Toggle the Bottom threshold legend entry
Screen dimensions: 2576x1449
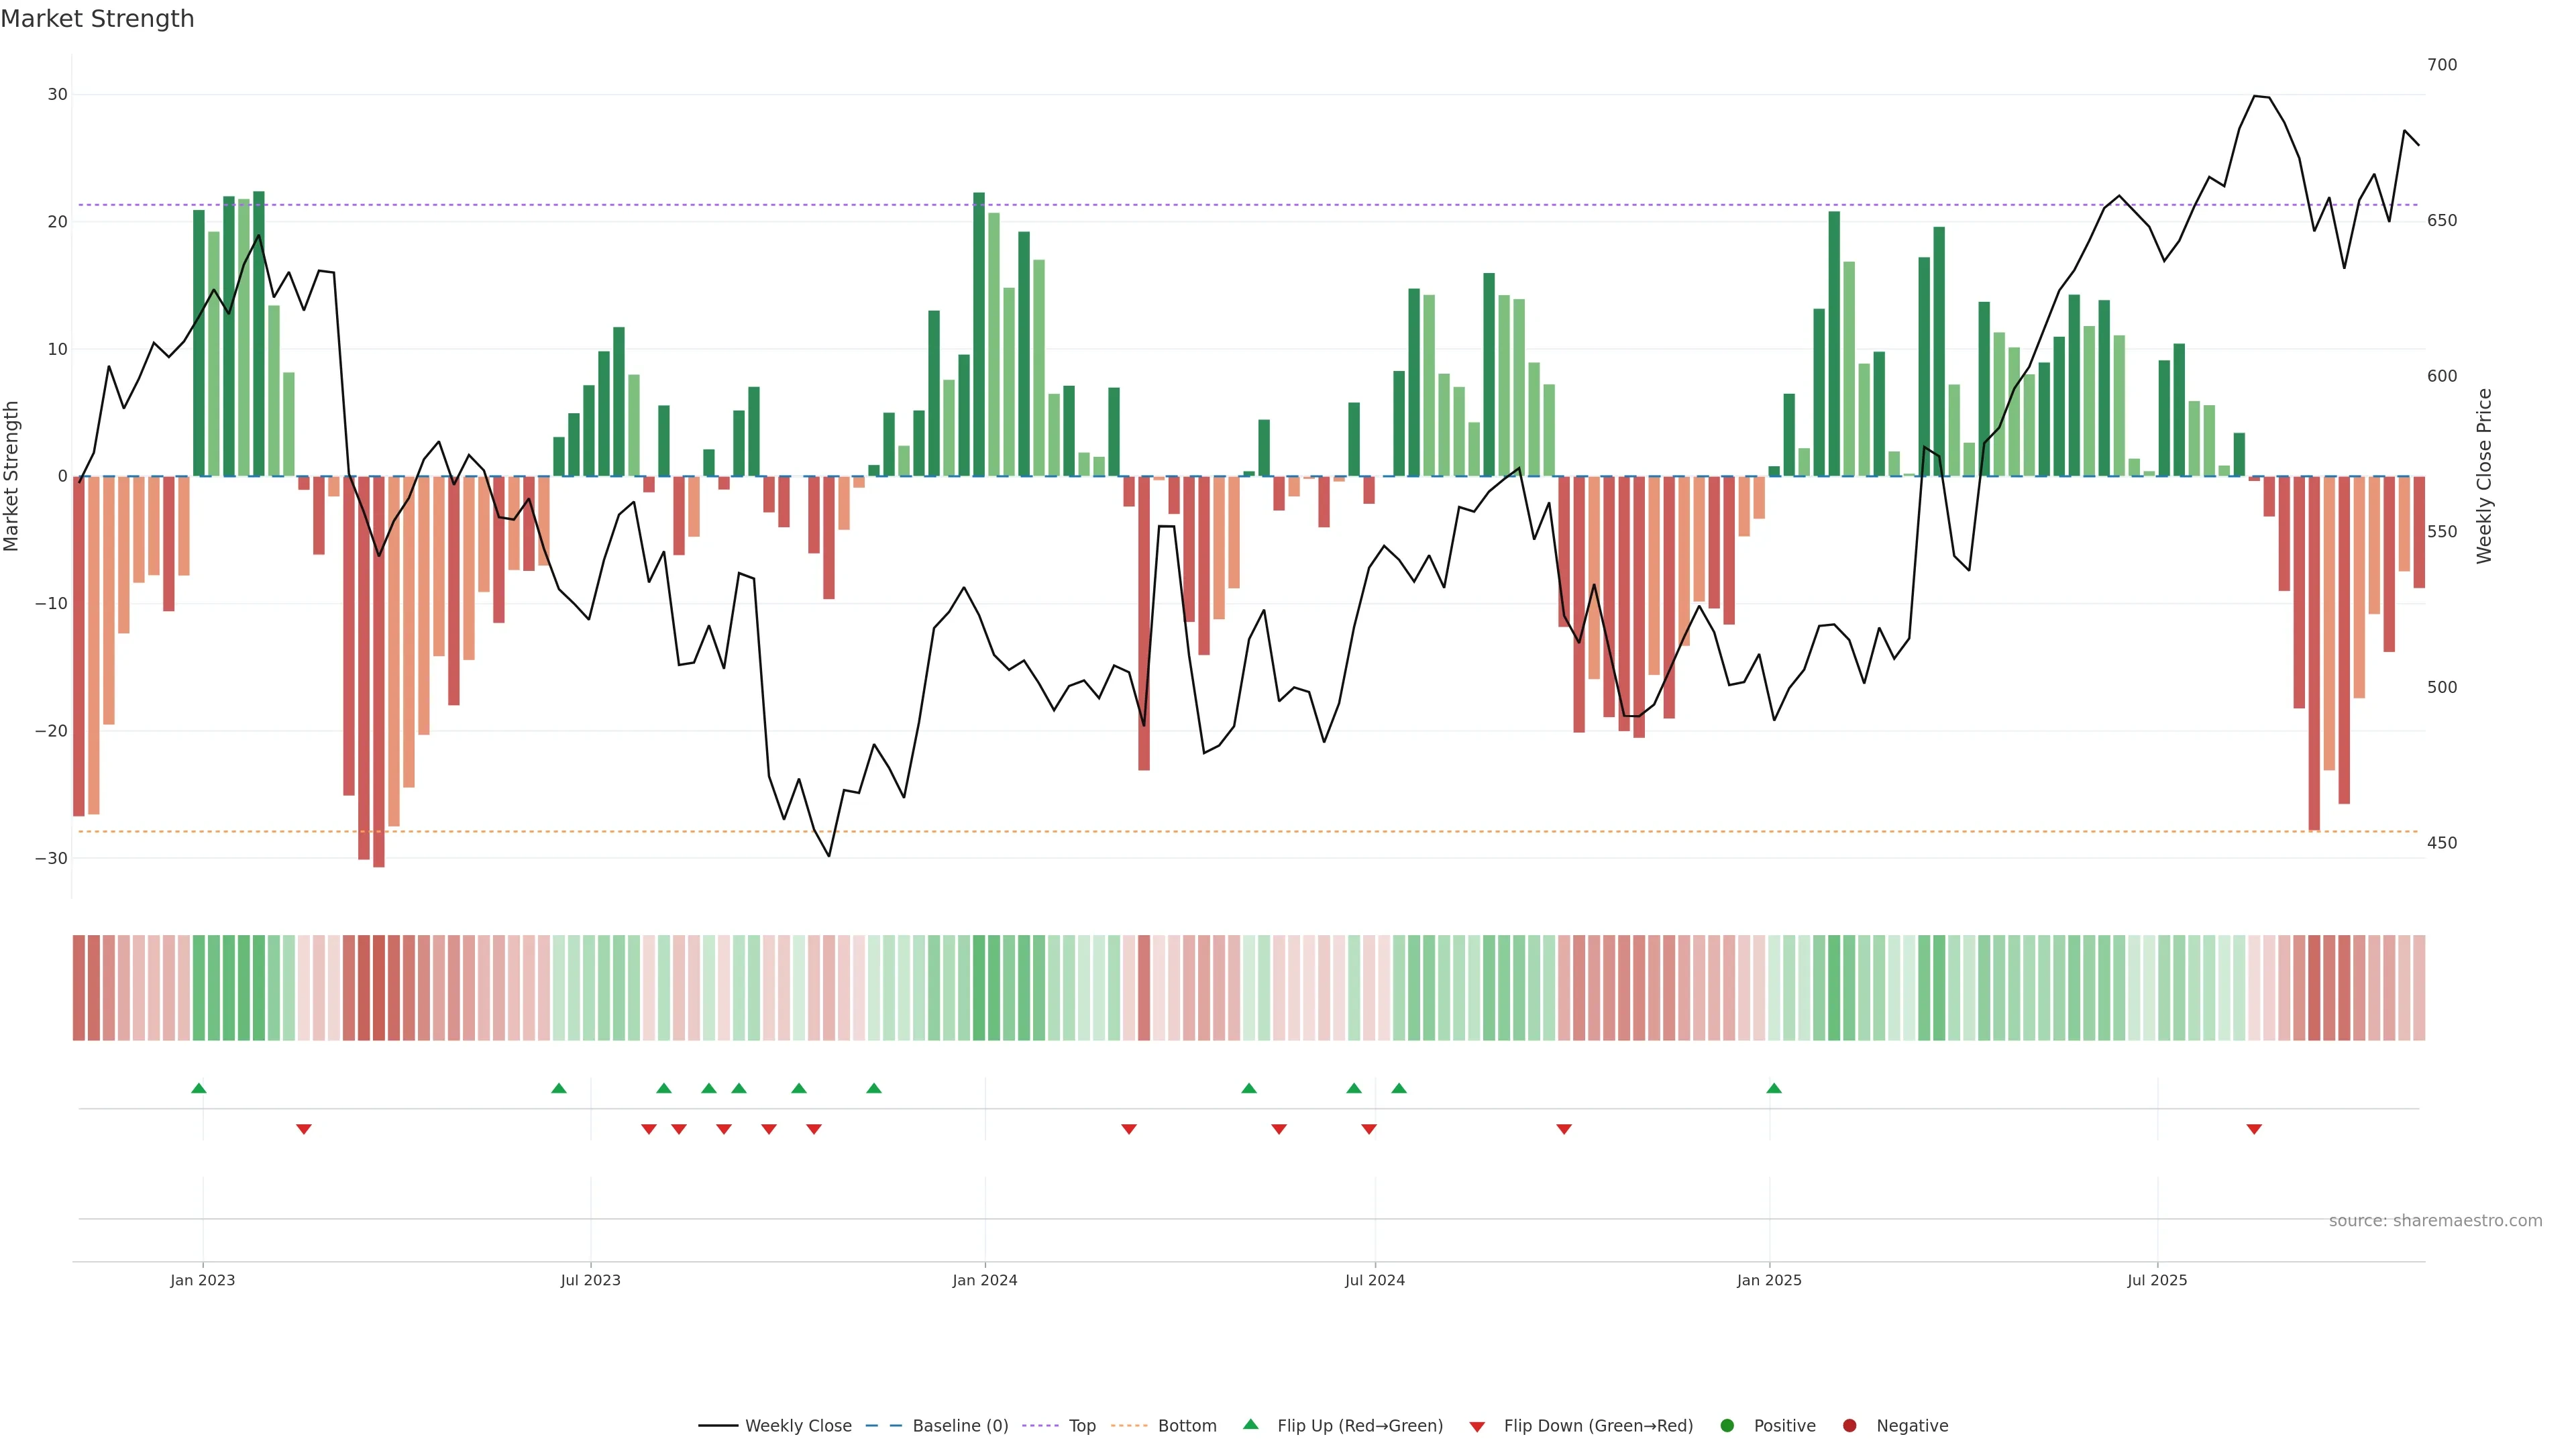tap(1187, 1426)
